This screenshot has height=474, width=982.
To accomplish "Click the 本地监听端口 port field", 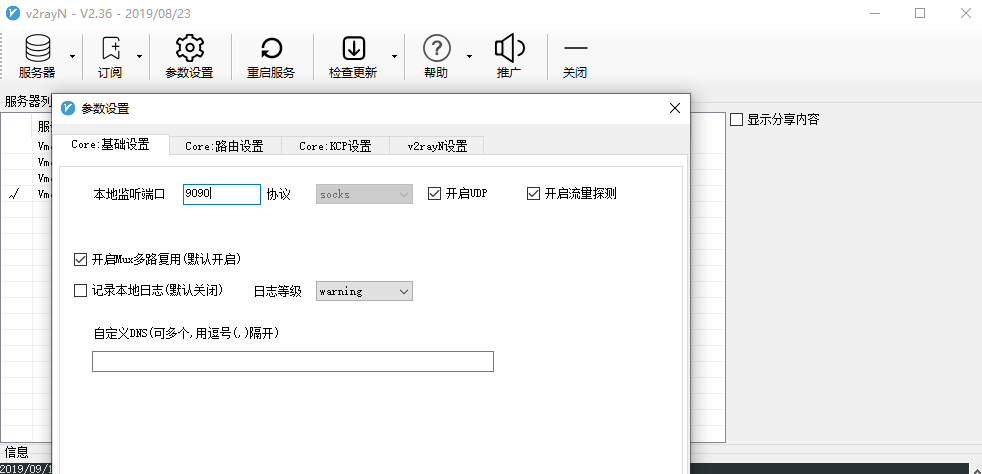I will pos(222,194).
